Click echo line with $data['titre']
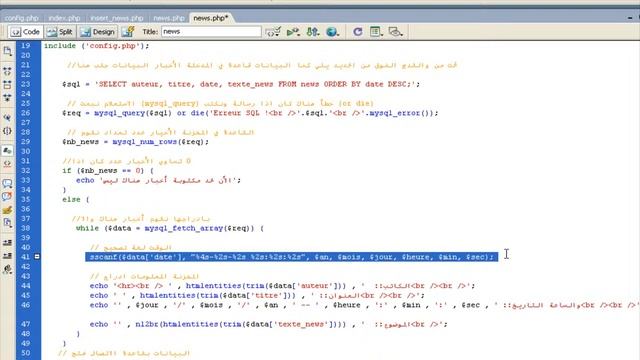This screenshot has height=360, width=640. pos(257,295)
